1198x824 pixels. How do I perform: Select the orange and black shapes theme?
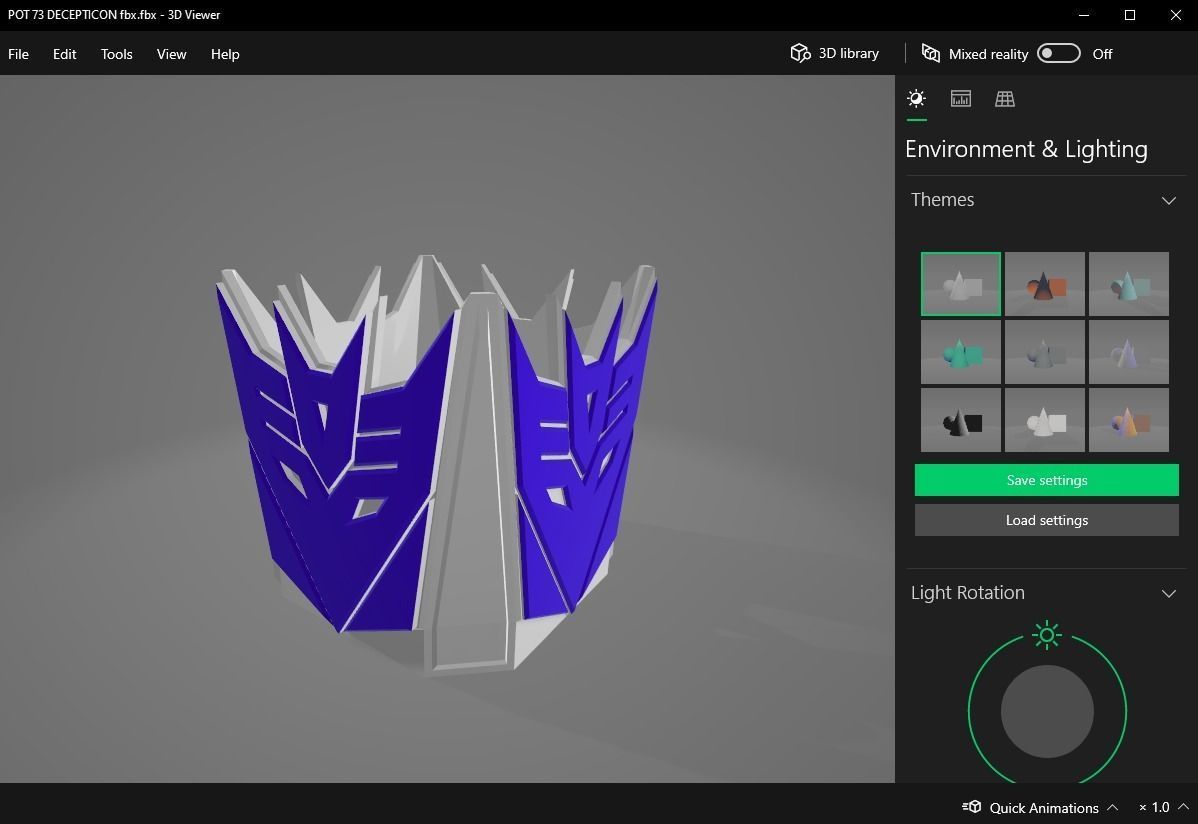[x=1044, y=284]
